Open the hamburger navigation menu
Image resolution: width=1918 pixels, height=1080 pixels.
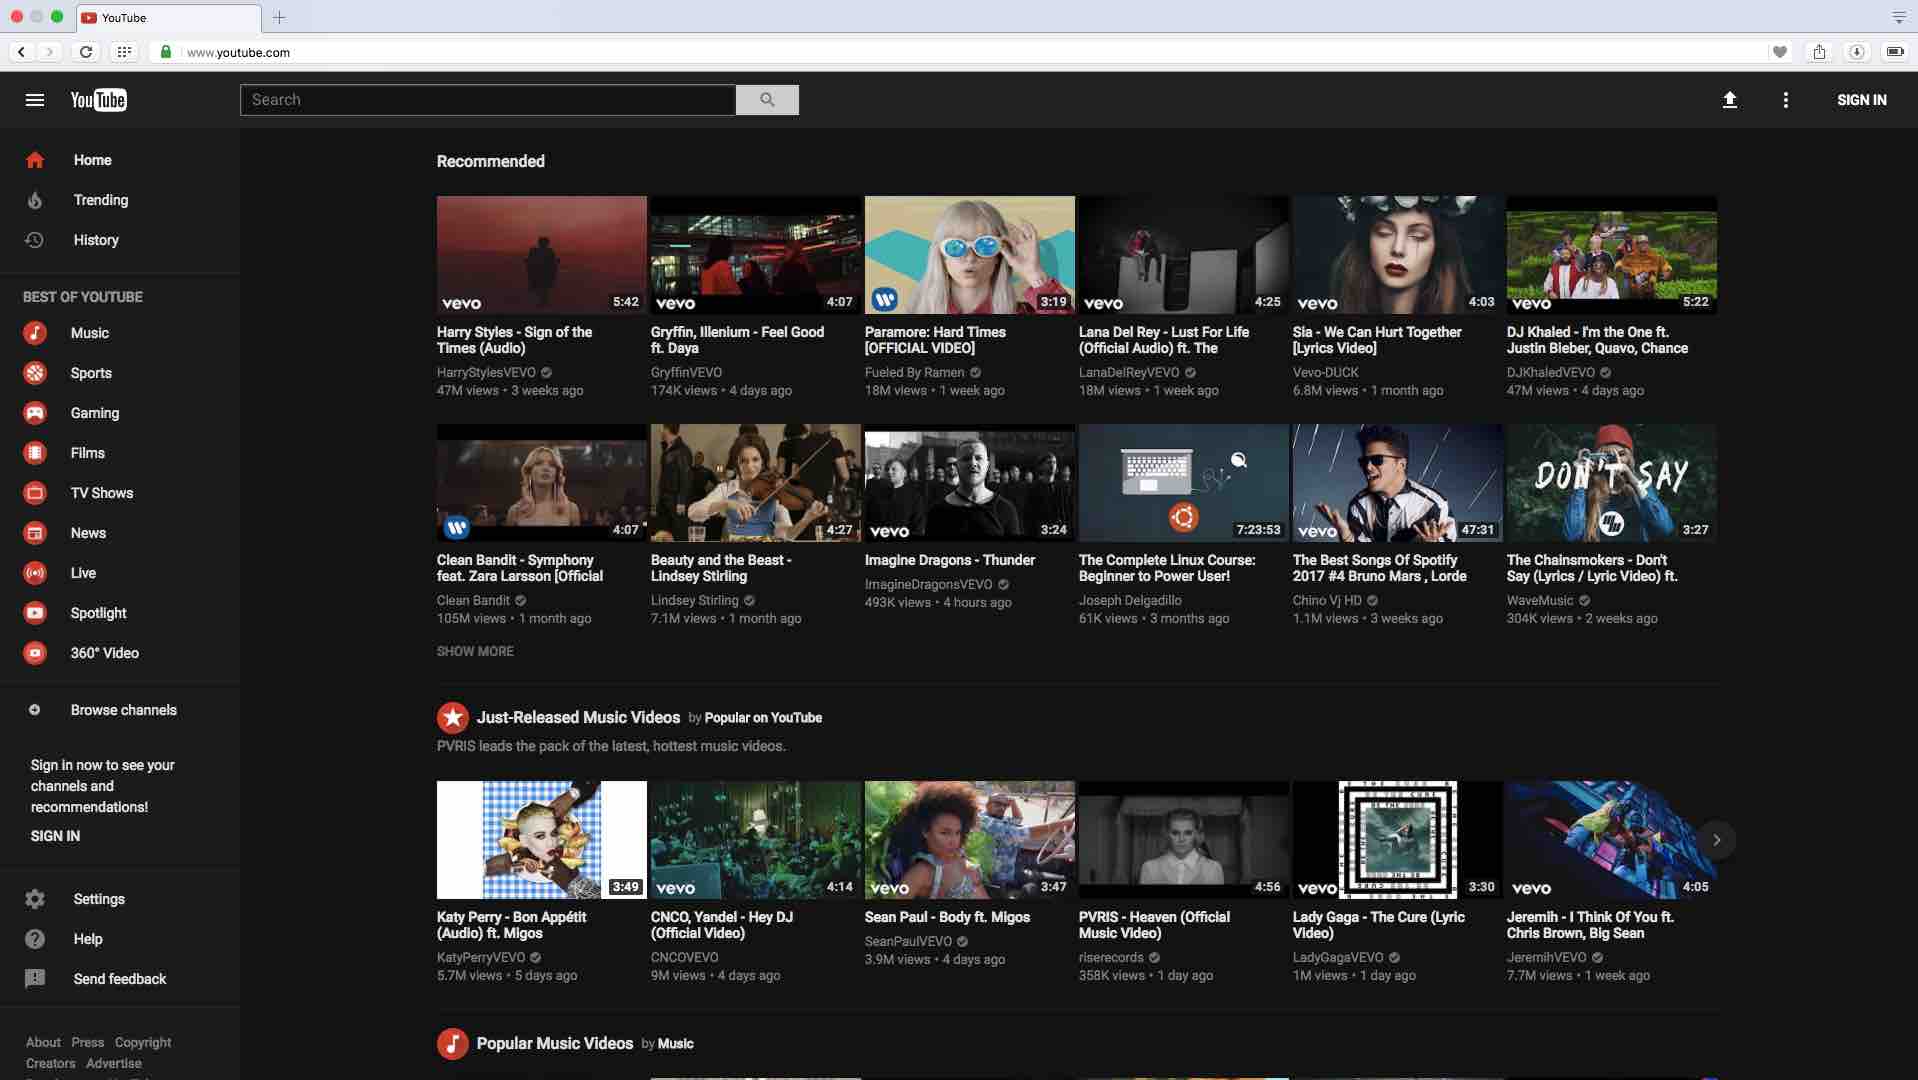click(x=34, y=99)
